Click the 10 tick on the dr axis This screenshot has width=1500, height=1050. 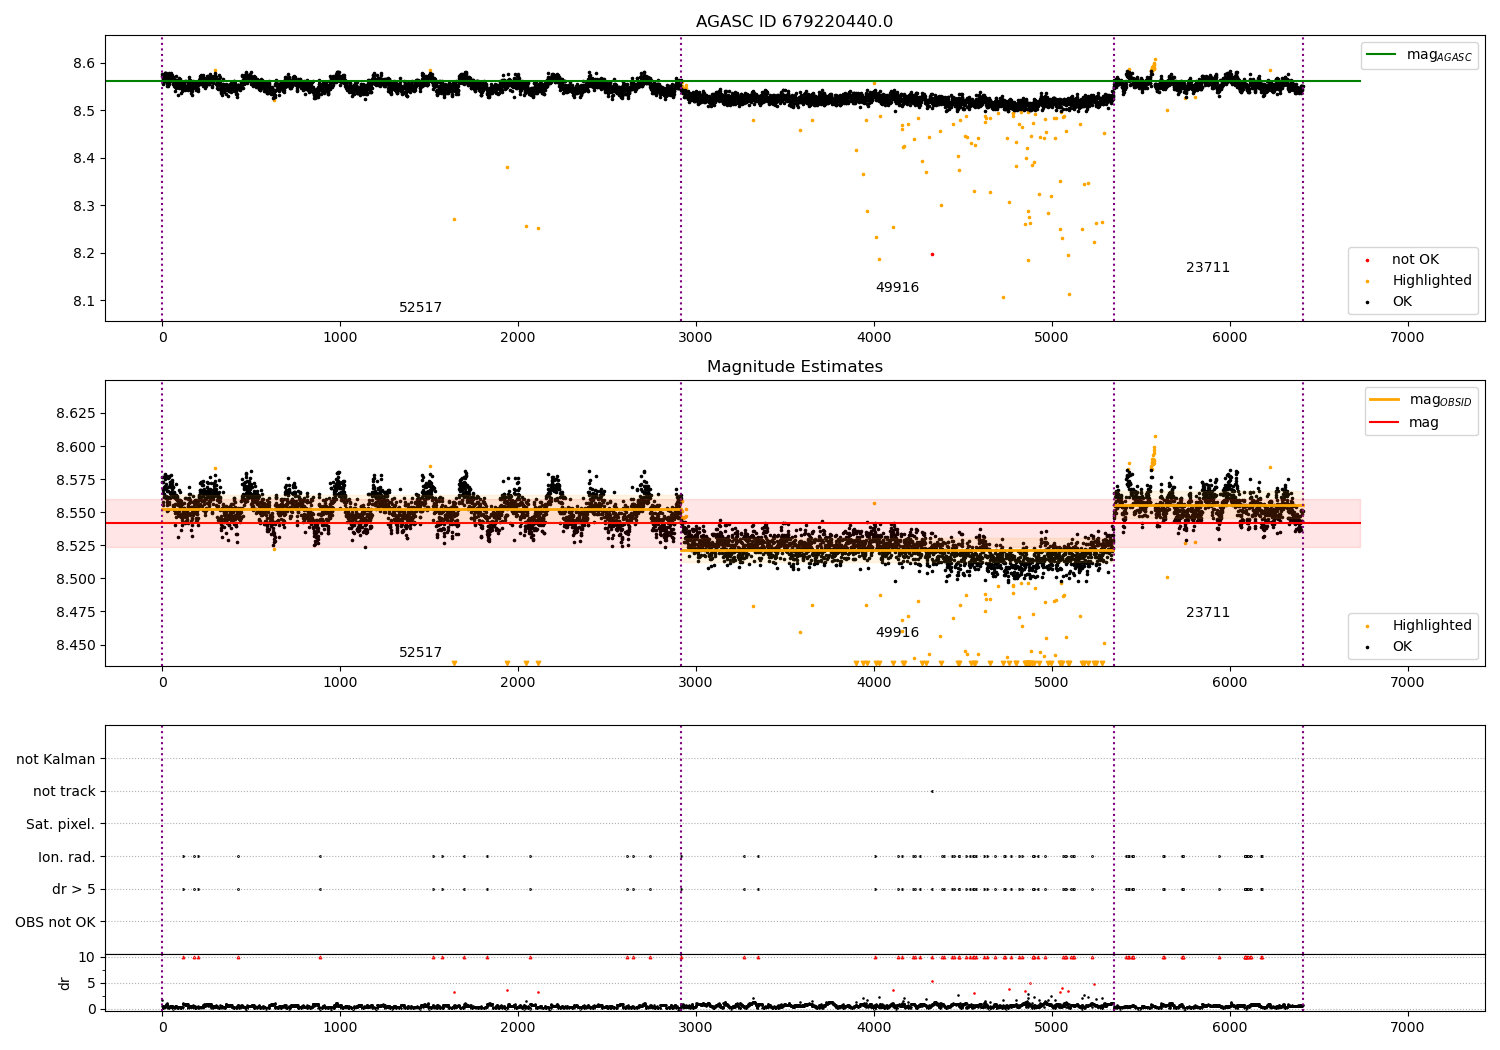[87, 958]
